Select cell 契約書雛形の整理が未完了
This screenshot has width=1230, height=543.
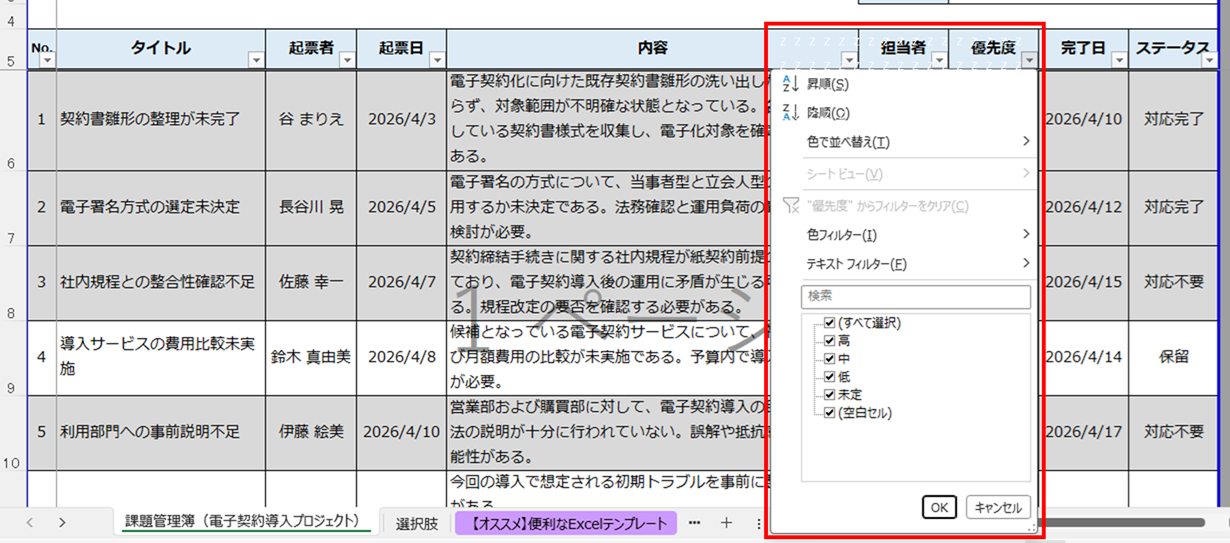(x=160, y=120)
